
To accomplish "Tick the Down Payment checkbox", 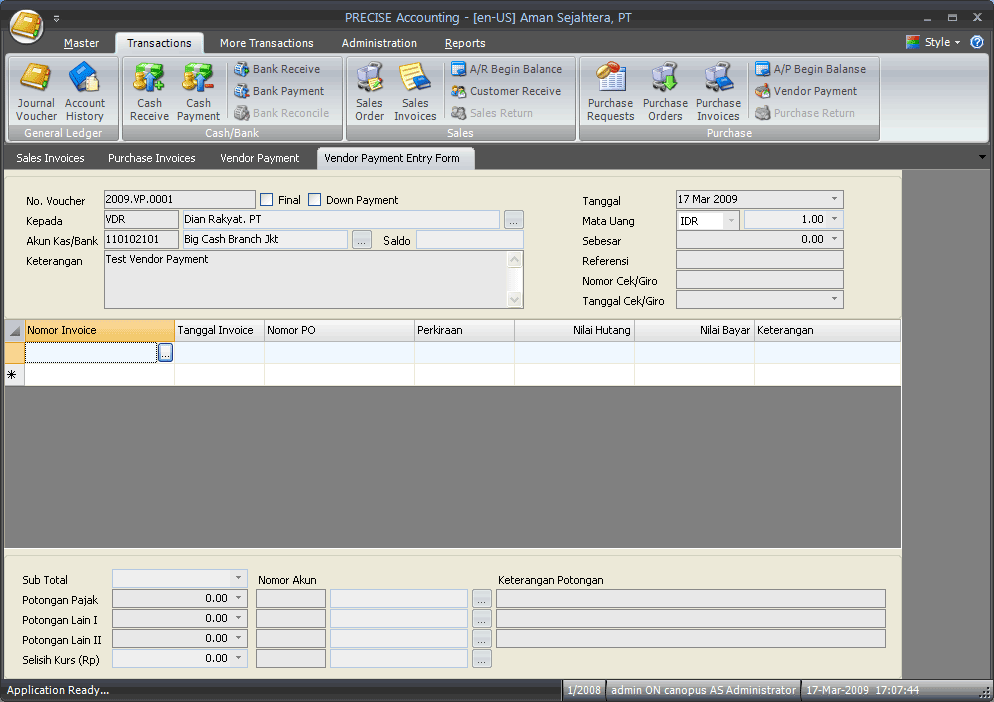I will (x=315, y=200).
